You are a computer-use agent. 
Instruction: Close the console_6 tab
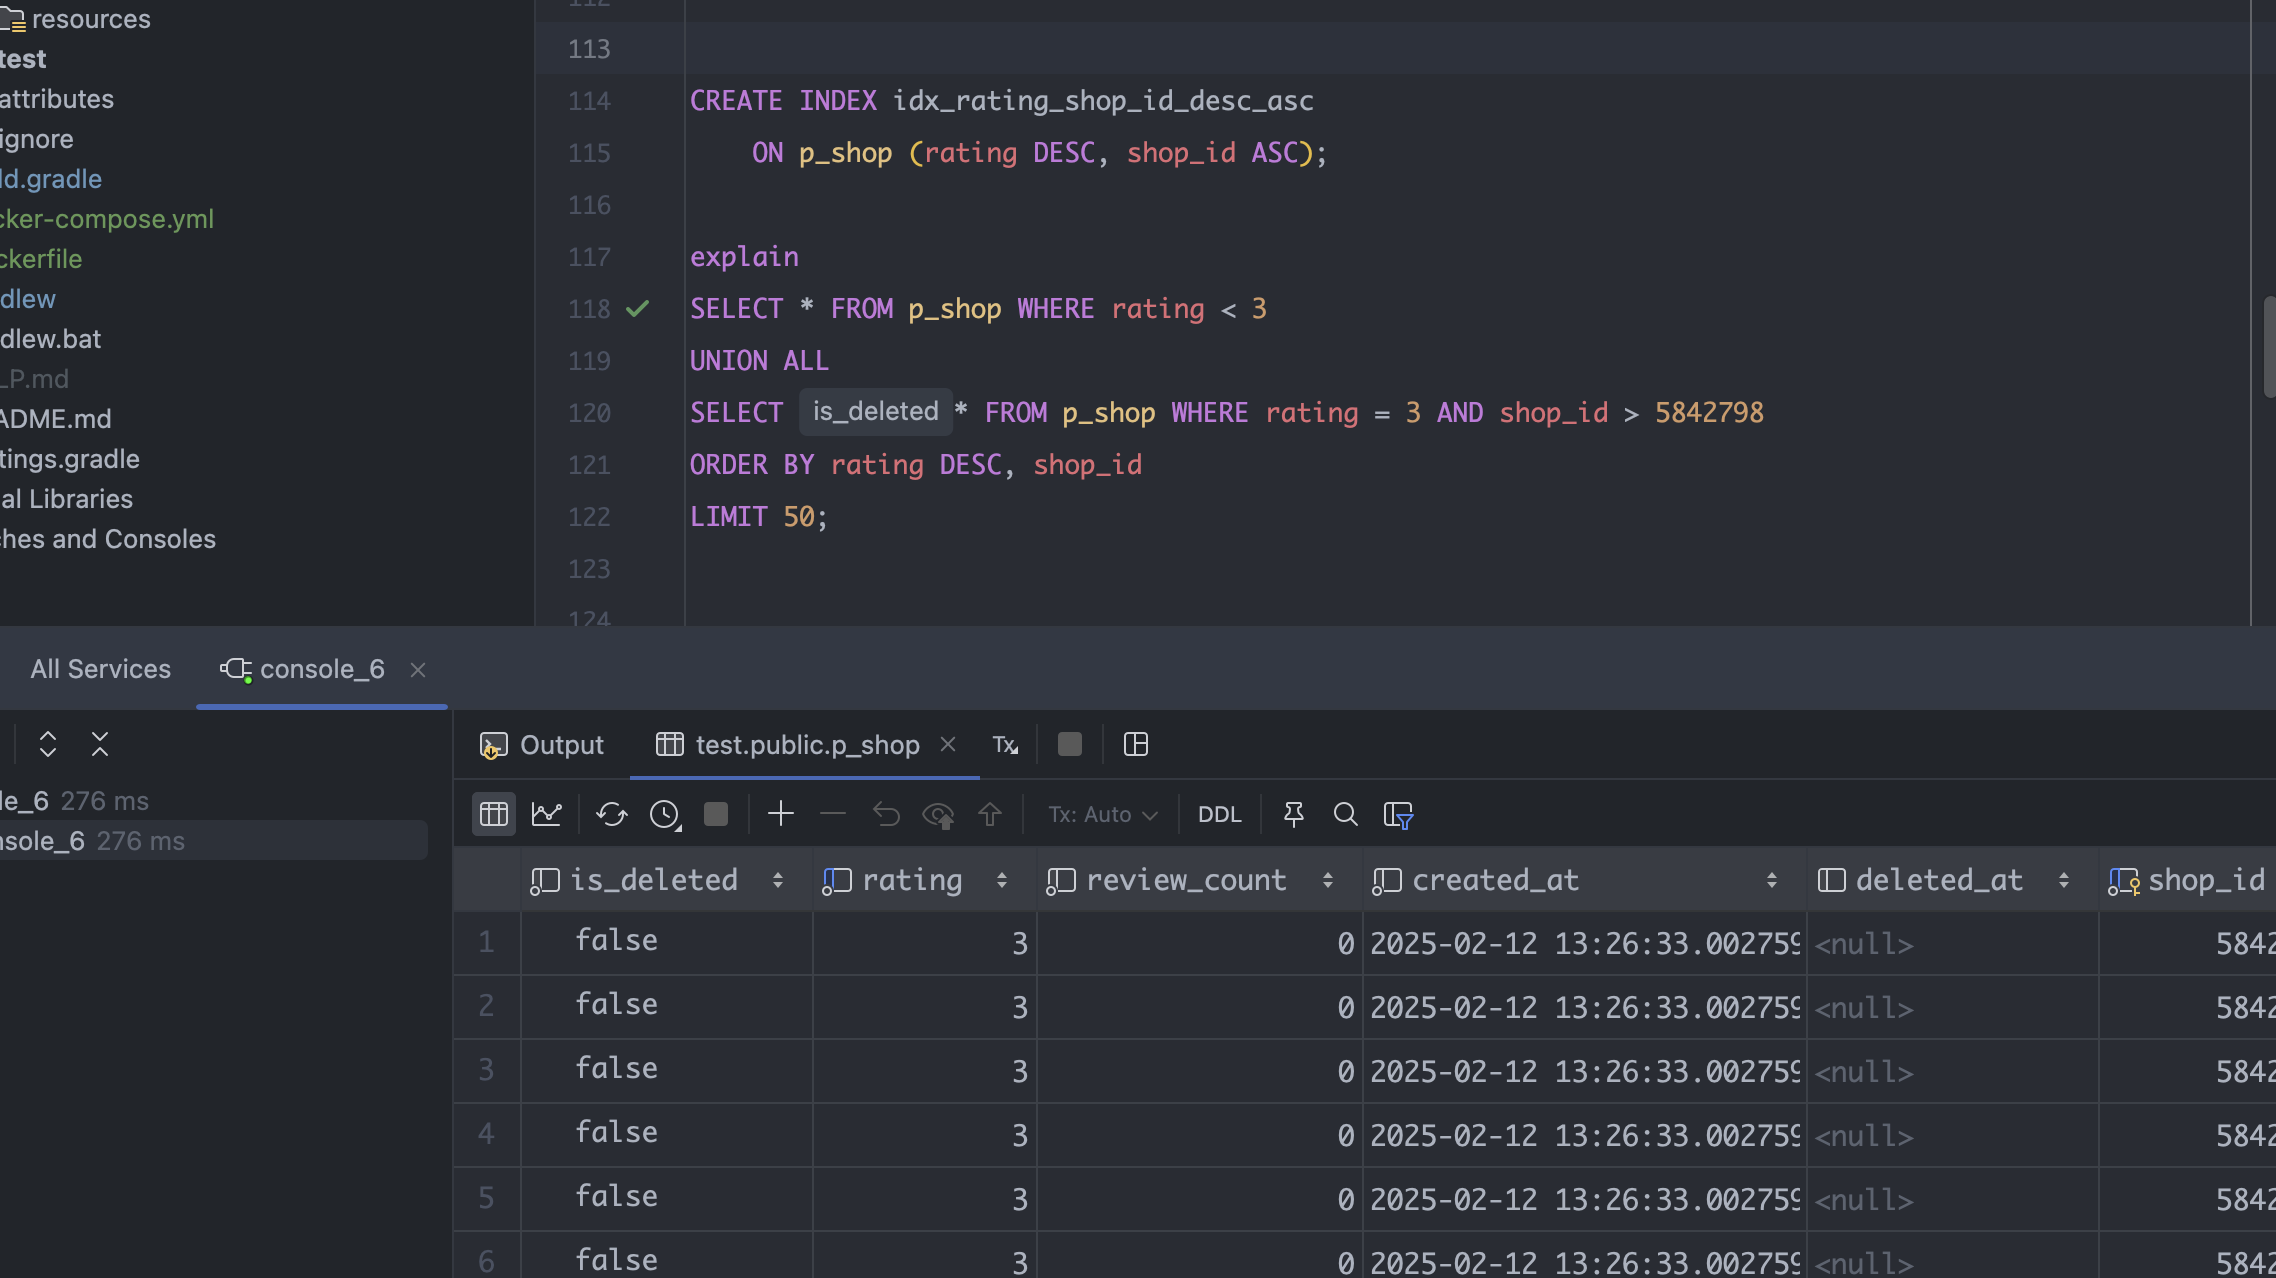(418, 670)
